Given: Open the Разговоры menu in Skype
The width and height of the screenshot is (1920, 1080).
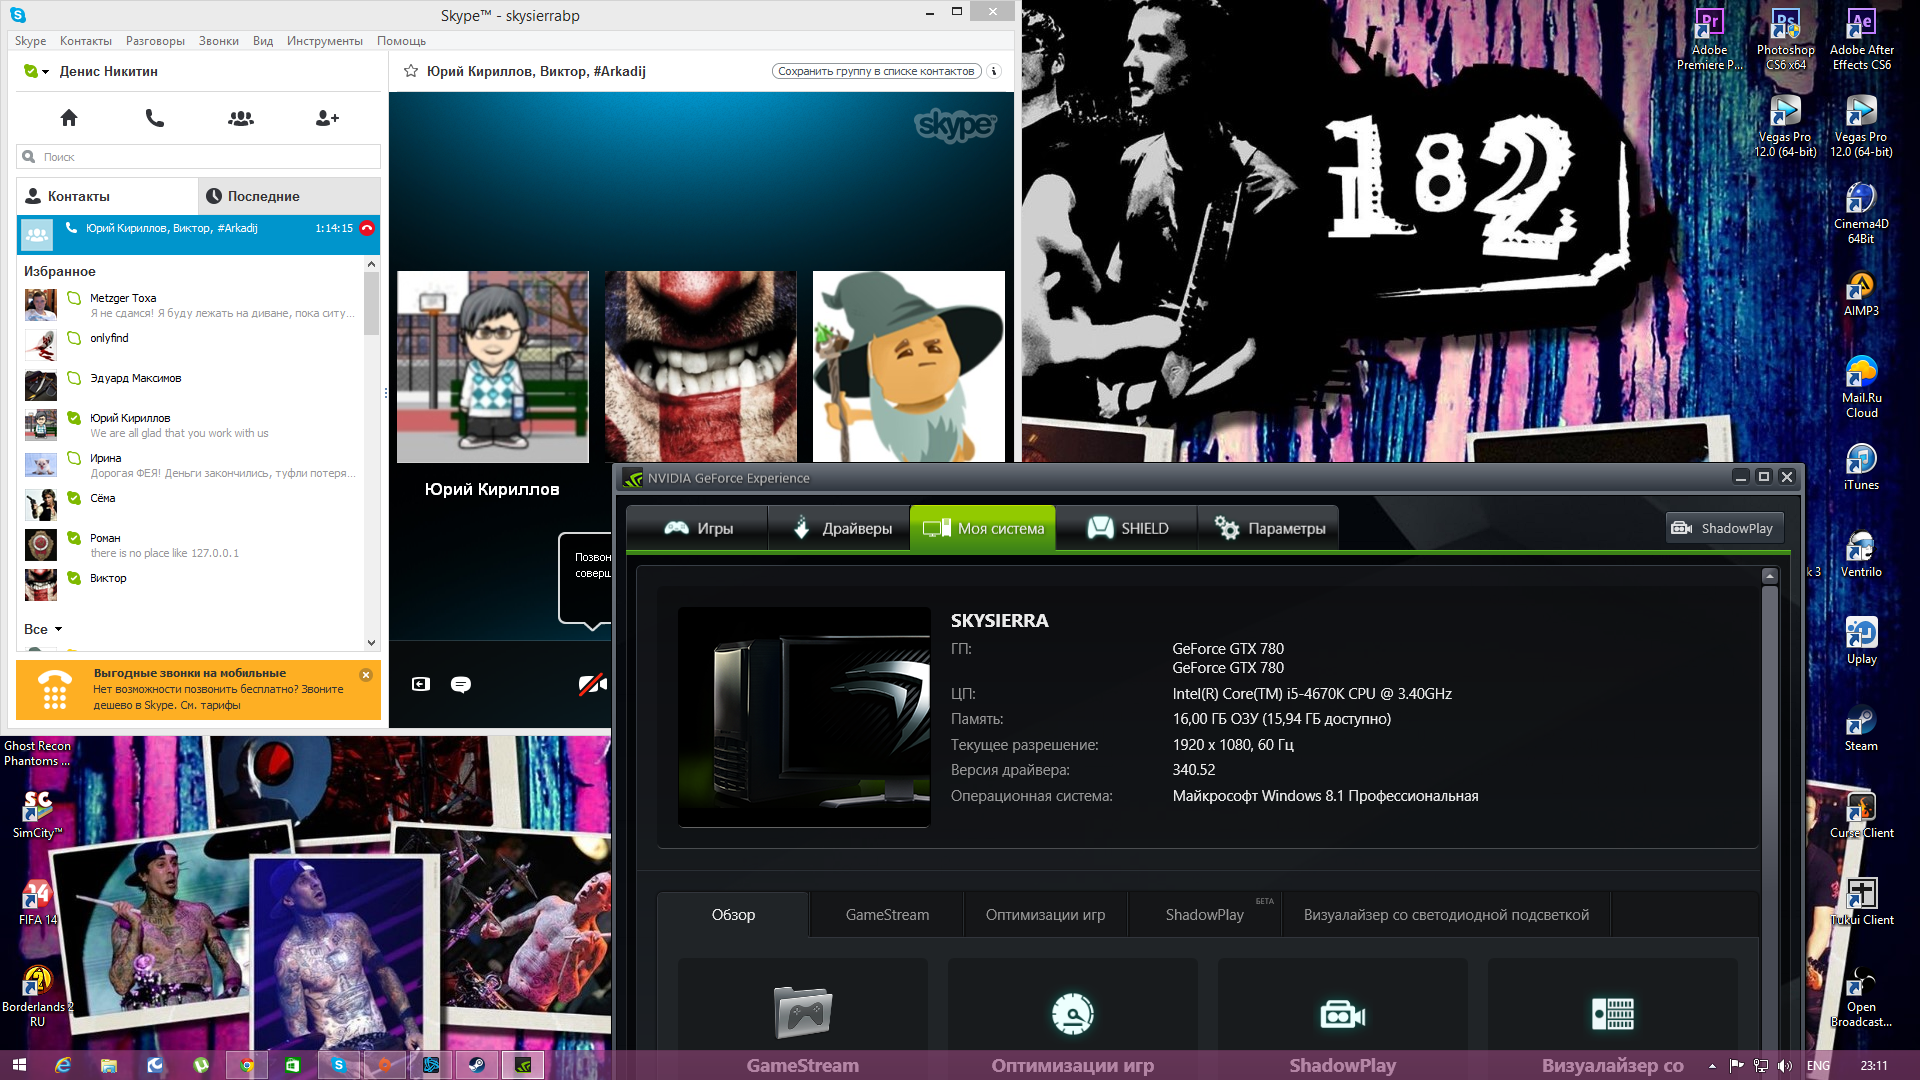Looking at the screenshot, I should tap(155, 41).
